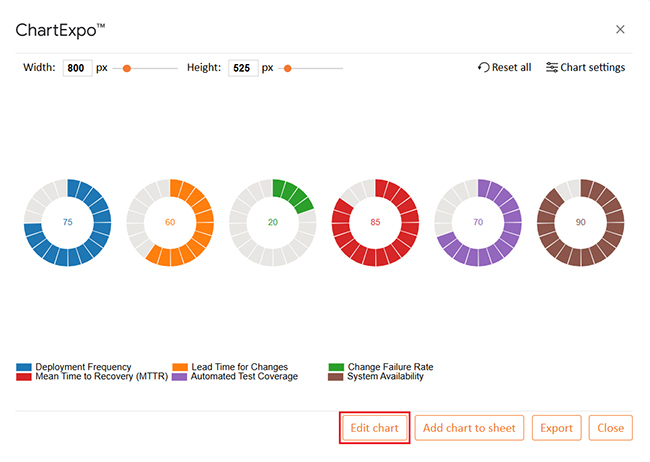Click the Width input field
Viewport: 650px width, 462px height.
coord(76,68)
